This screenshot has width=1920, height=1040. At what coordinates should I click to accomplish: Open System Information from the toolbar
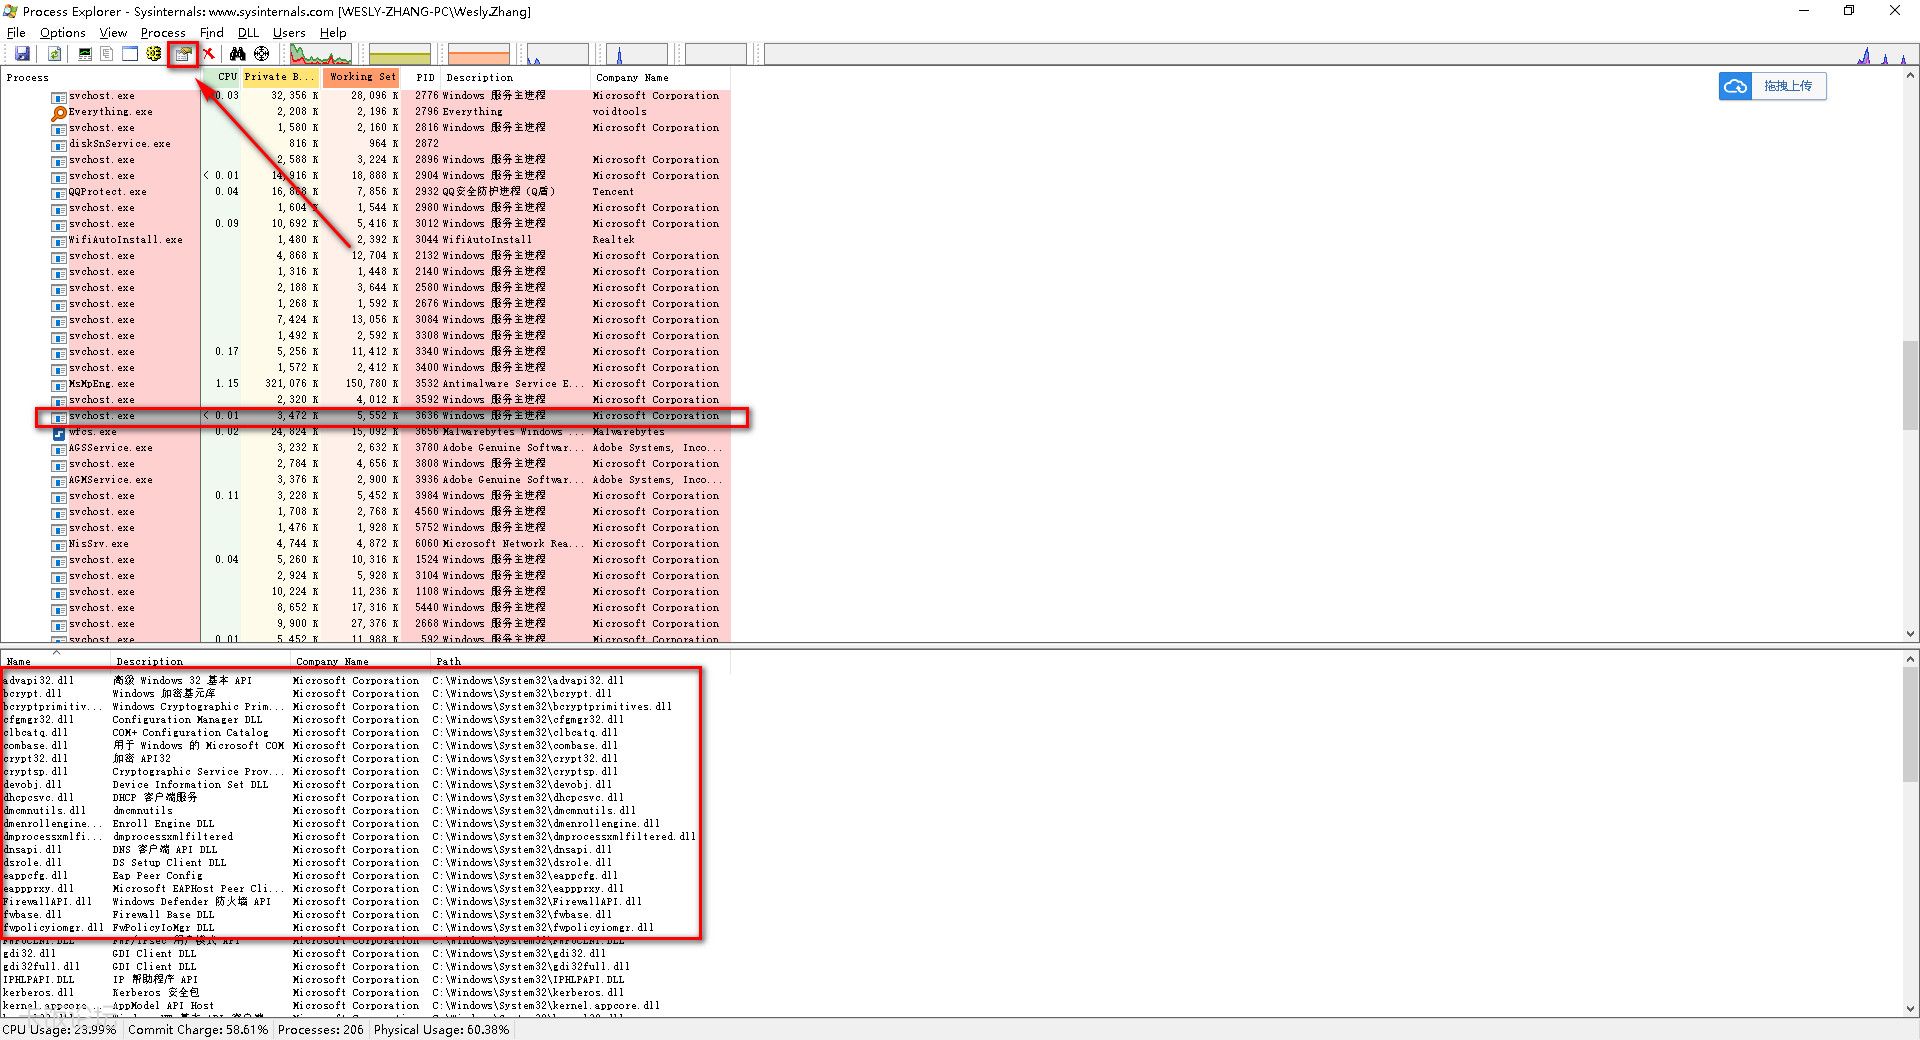pyautogui.click(x=85, y=54)
